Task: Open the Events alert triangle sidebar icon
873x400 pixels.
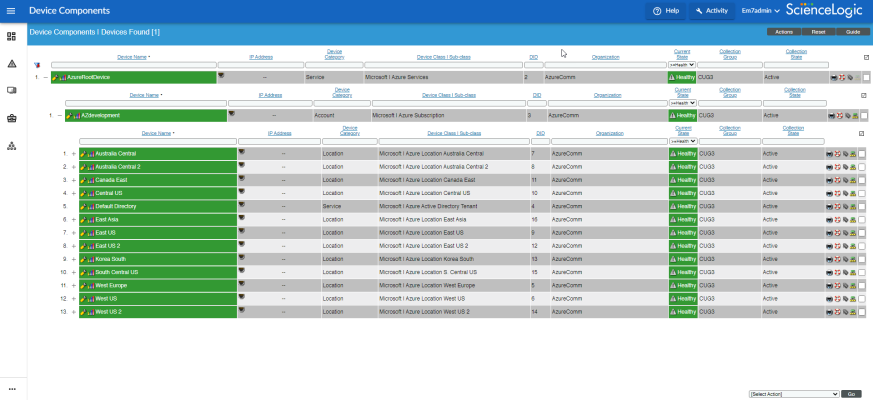Action: [x=11, y=64]
